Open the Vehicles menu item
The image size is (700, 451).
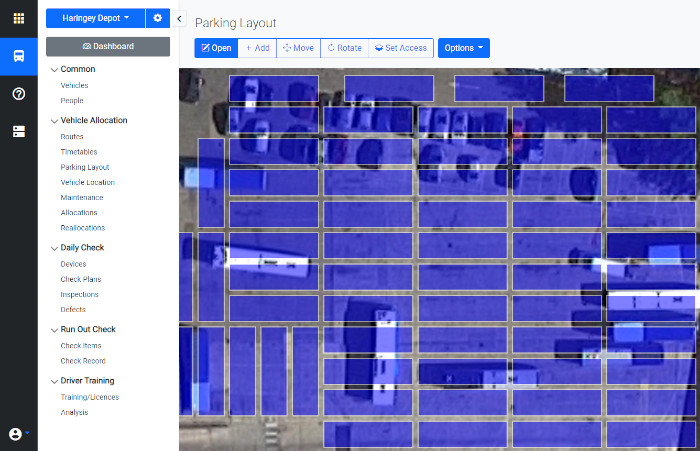(x=74, y=85)
